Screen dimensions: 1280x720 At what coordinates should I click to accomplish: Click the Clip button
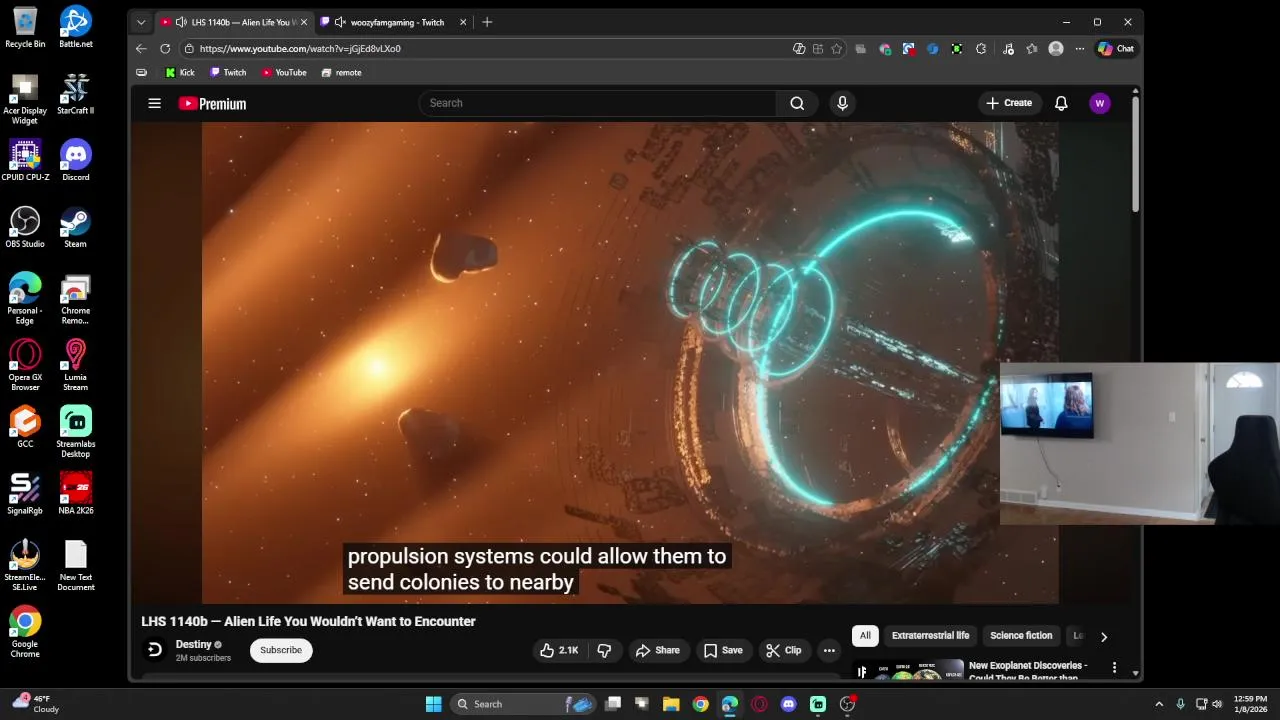[x=784, y=650]
